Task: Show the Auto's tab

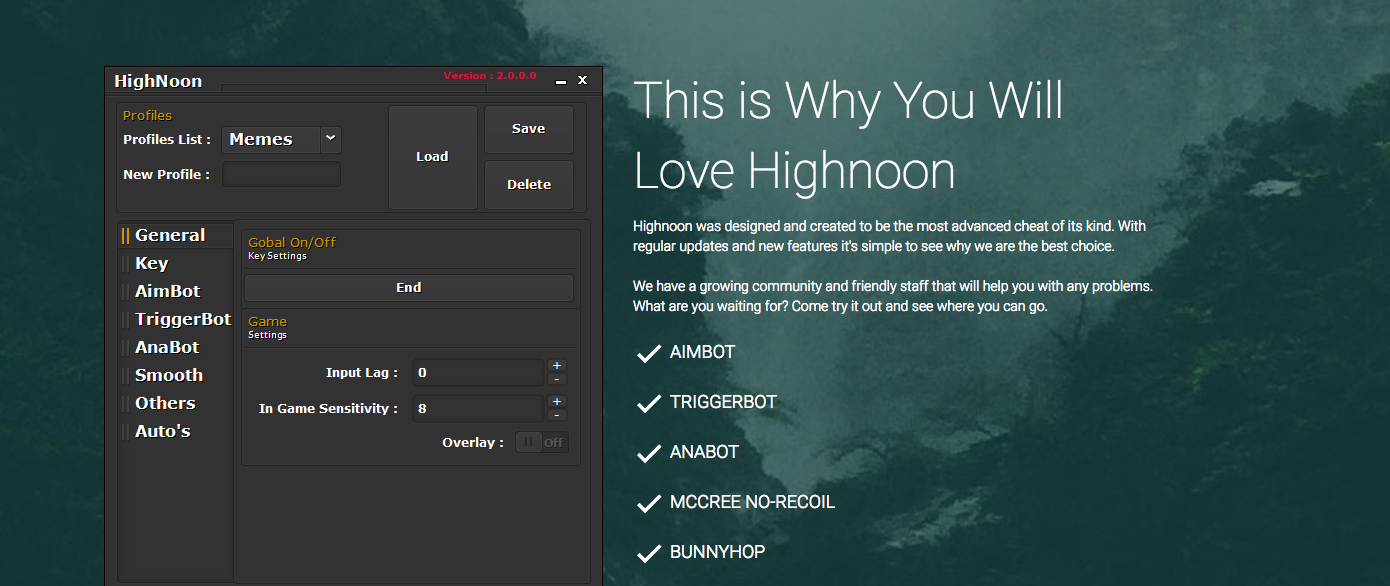Action: (176, 431)
